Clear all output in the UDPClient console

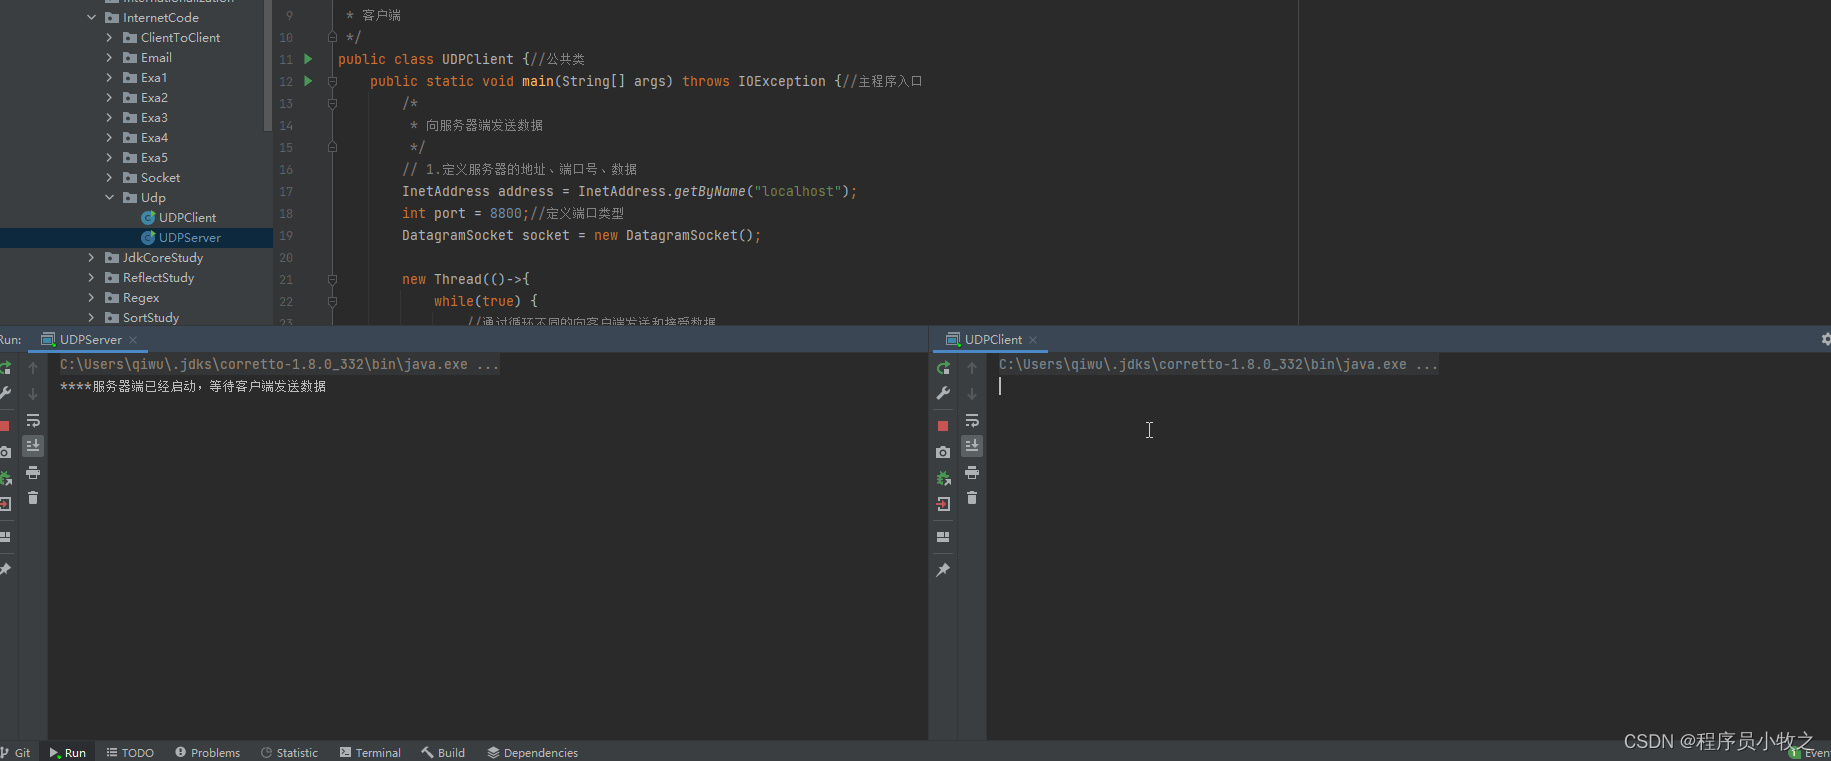click(x=972, y=498)
